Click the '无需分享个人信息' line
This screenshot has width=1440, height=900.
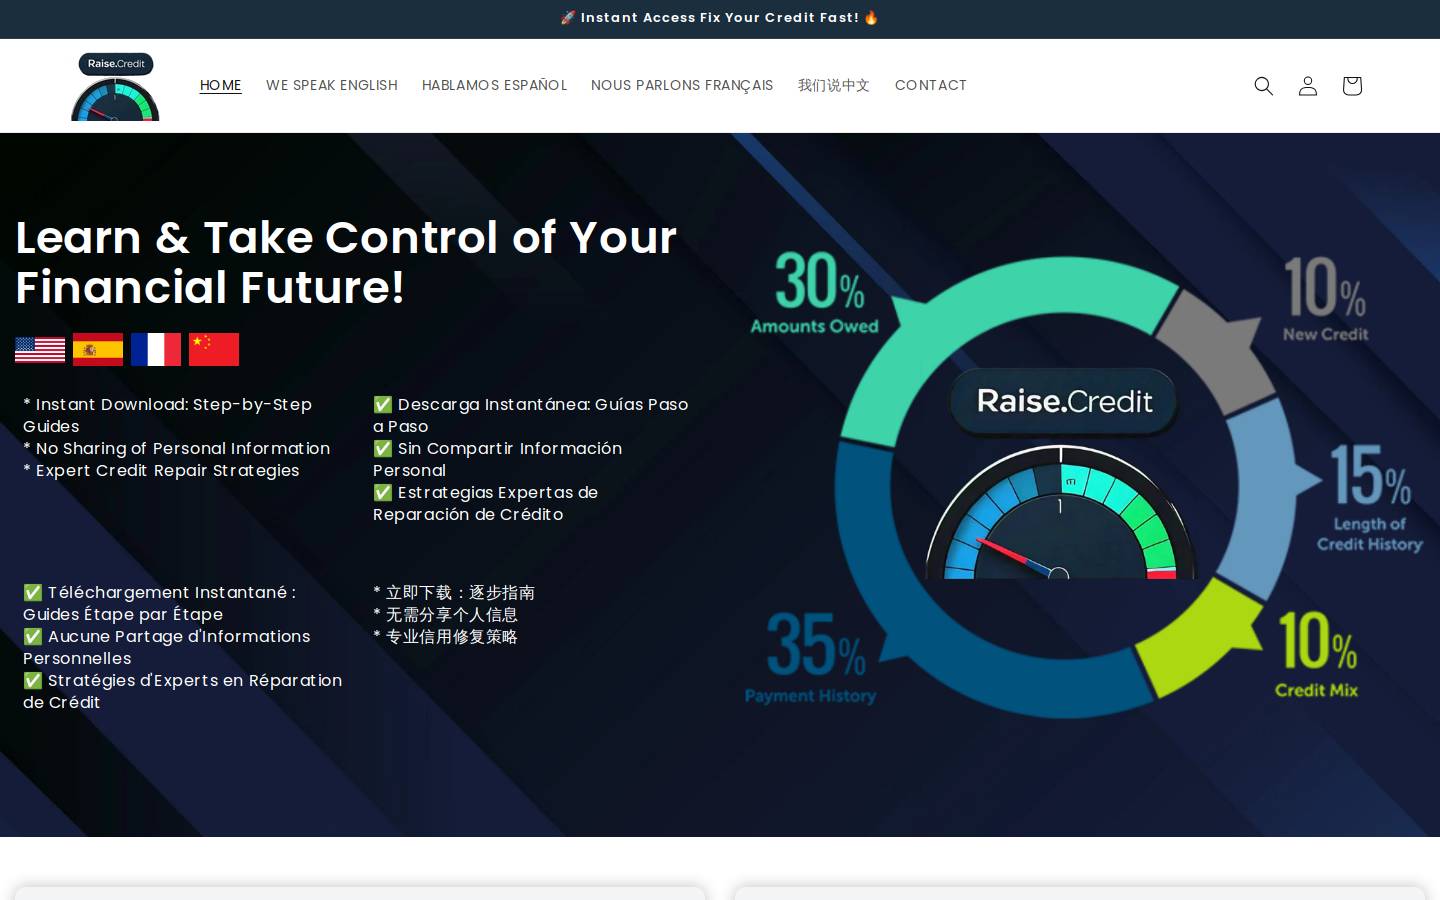(445, 615)
